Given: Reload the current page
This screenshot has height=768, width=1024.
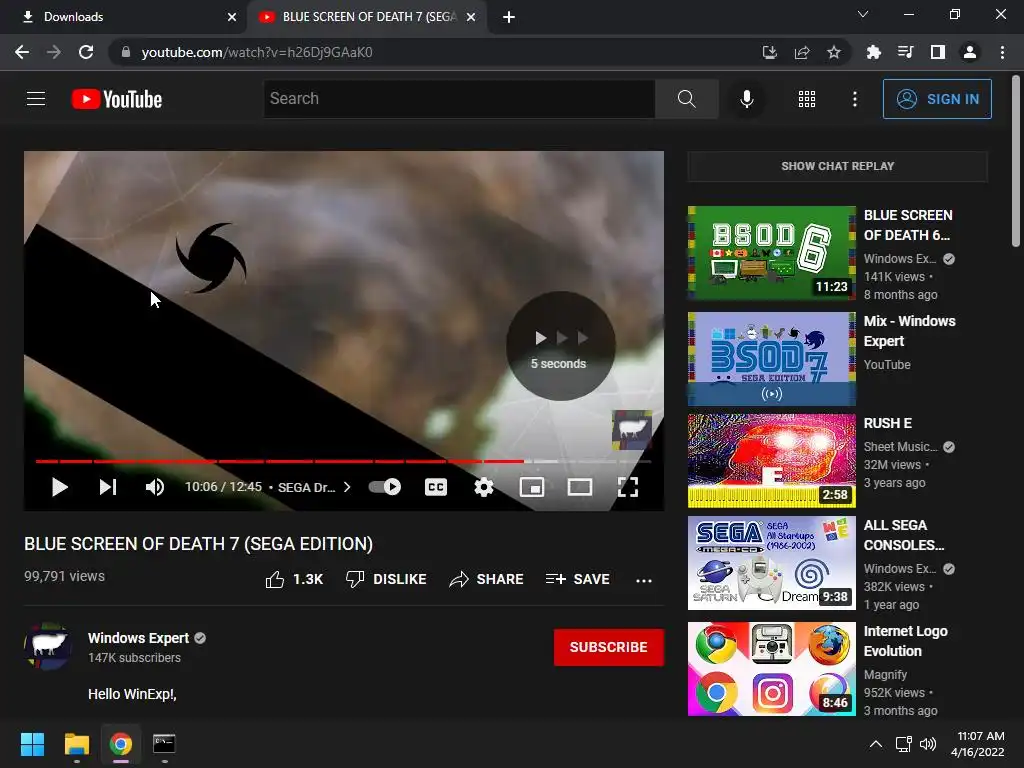Looking at the screenshot, I should (x=86, y=52).
